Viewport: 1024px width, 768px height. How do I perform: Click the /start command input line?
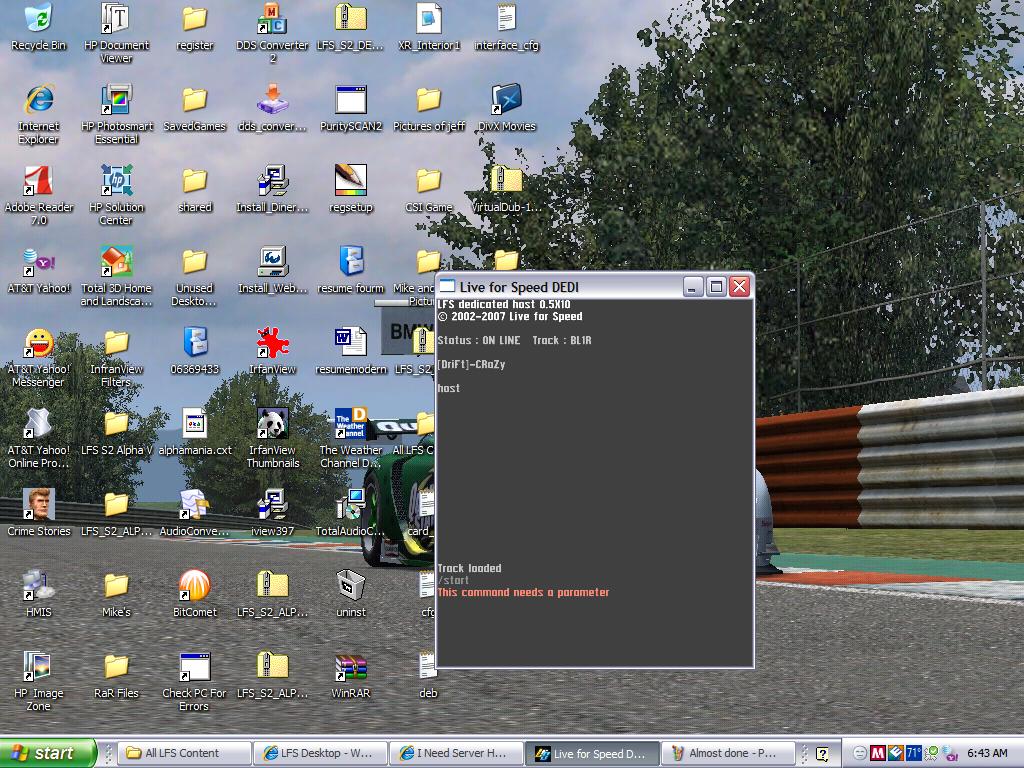click(x=453, y=580)
